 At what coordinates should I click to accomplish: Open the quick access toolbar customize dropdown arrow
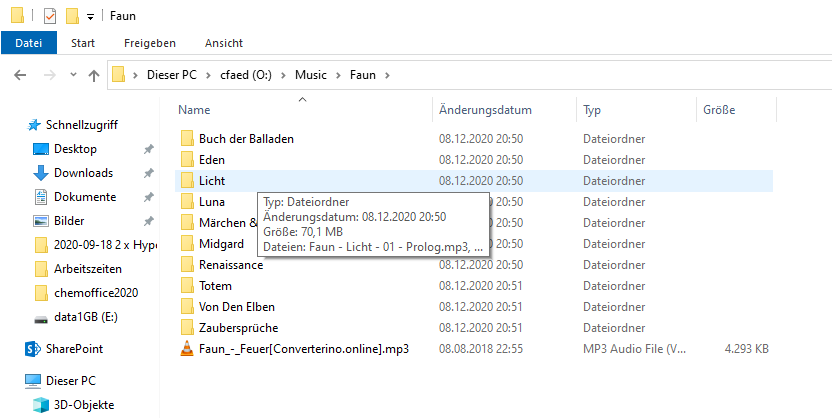(90, 16)
